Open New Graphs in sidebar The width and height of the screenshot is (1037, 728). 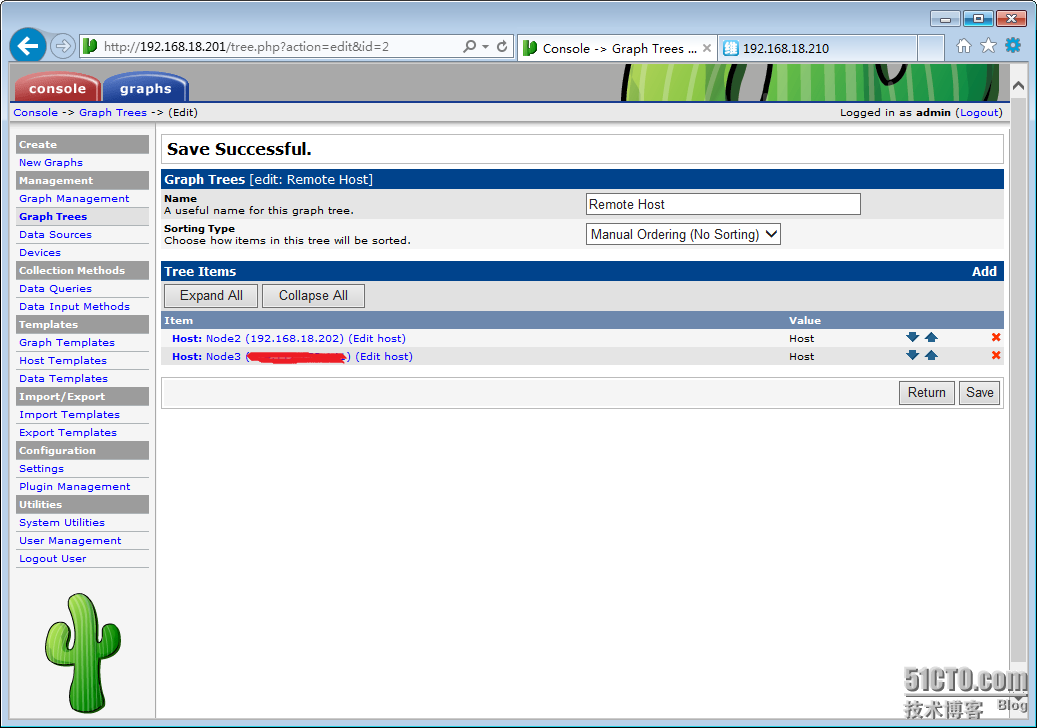[51, 163]
